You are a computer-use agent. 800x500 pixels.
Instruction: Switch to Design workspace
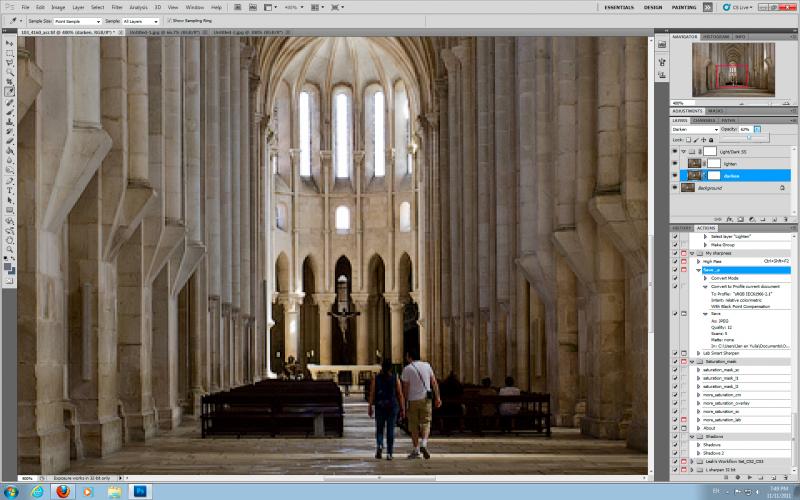[653, 8]
